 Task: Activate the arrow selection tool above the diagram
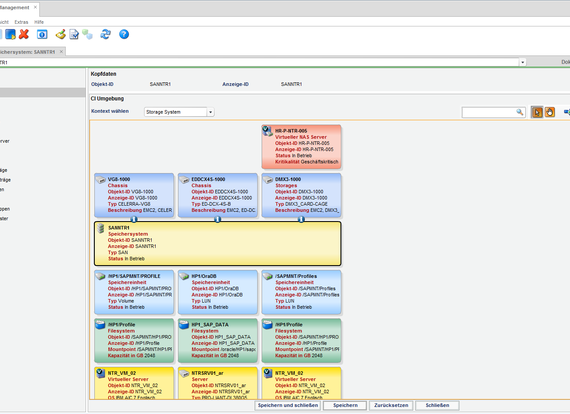click(x=537, y=112)
